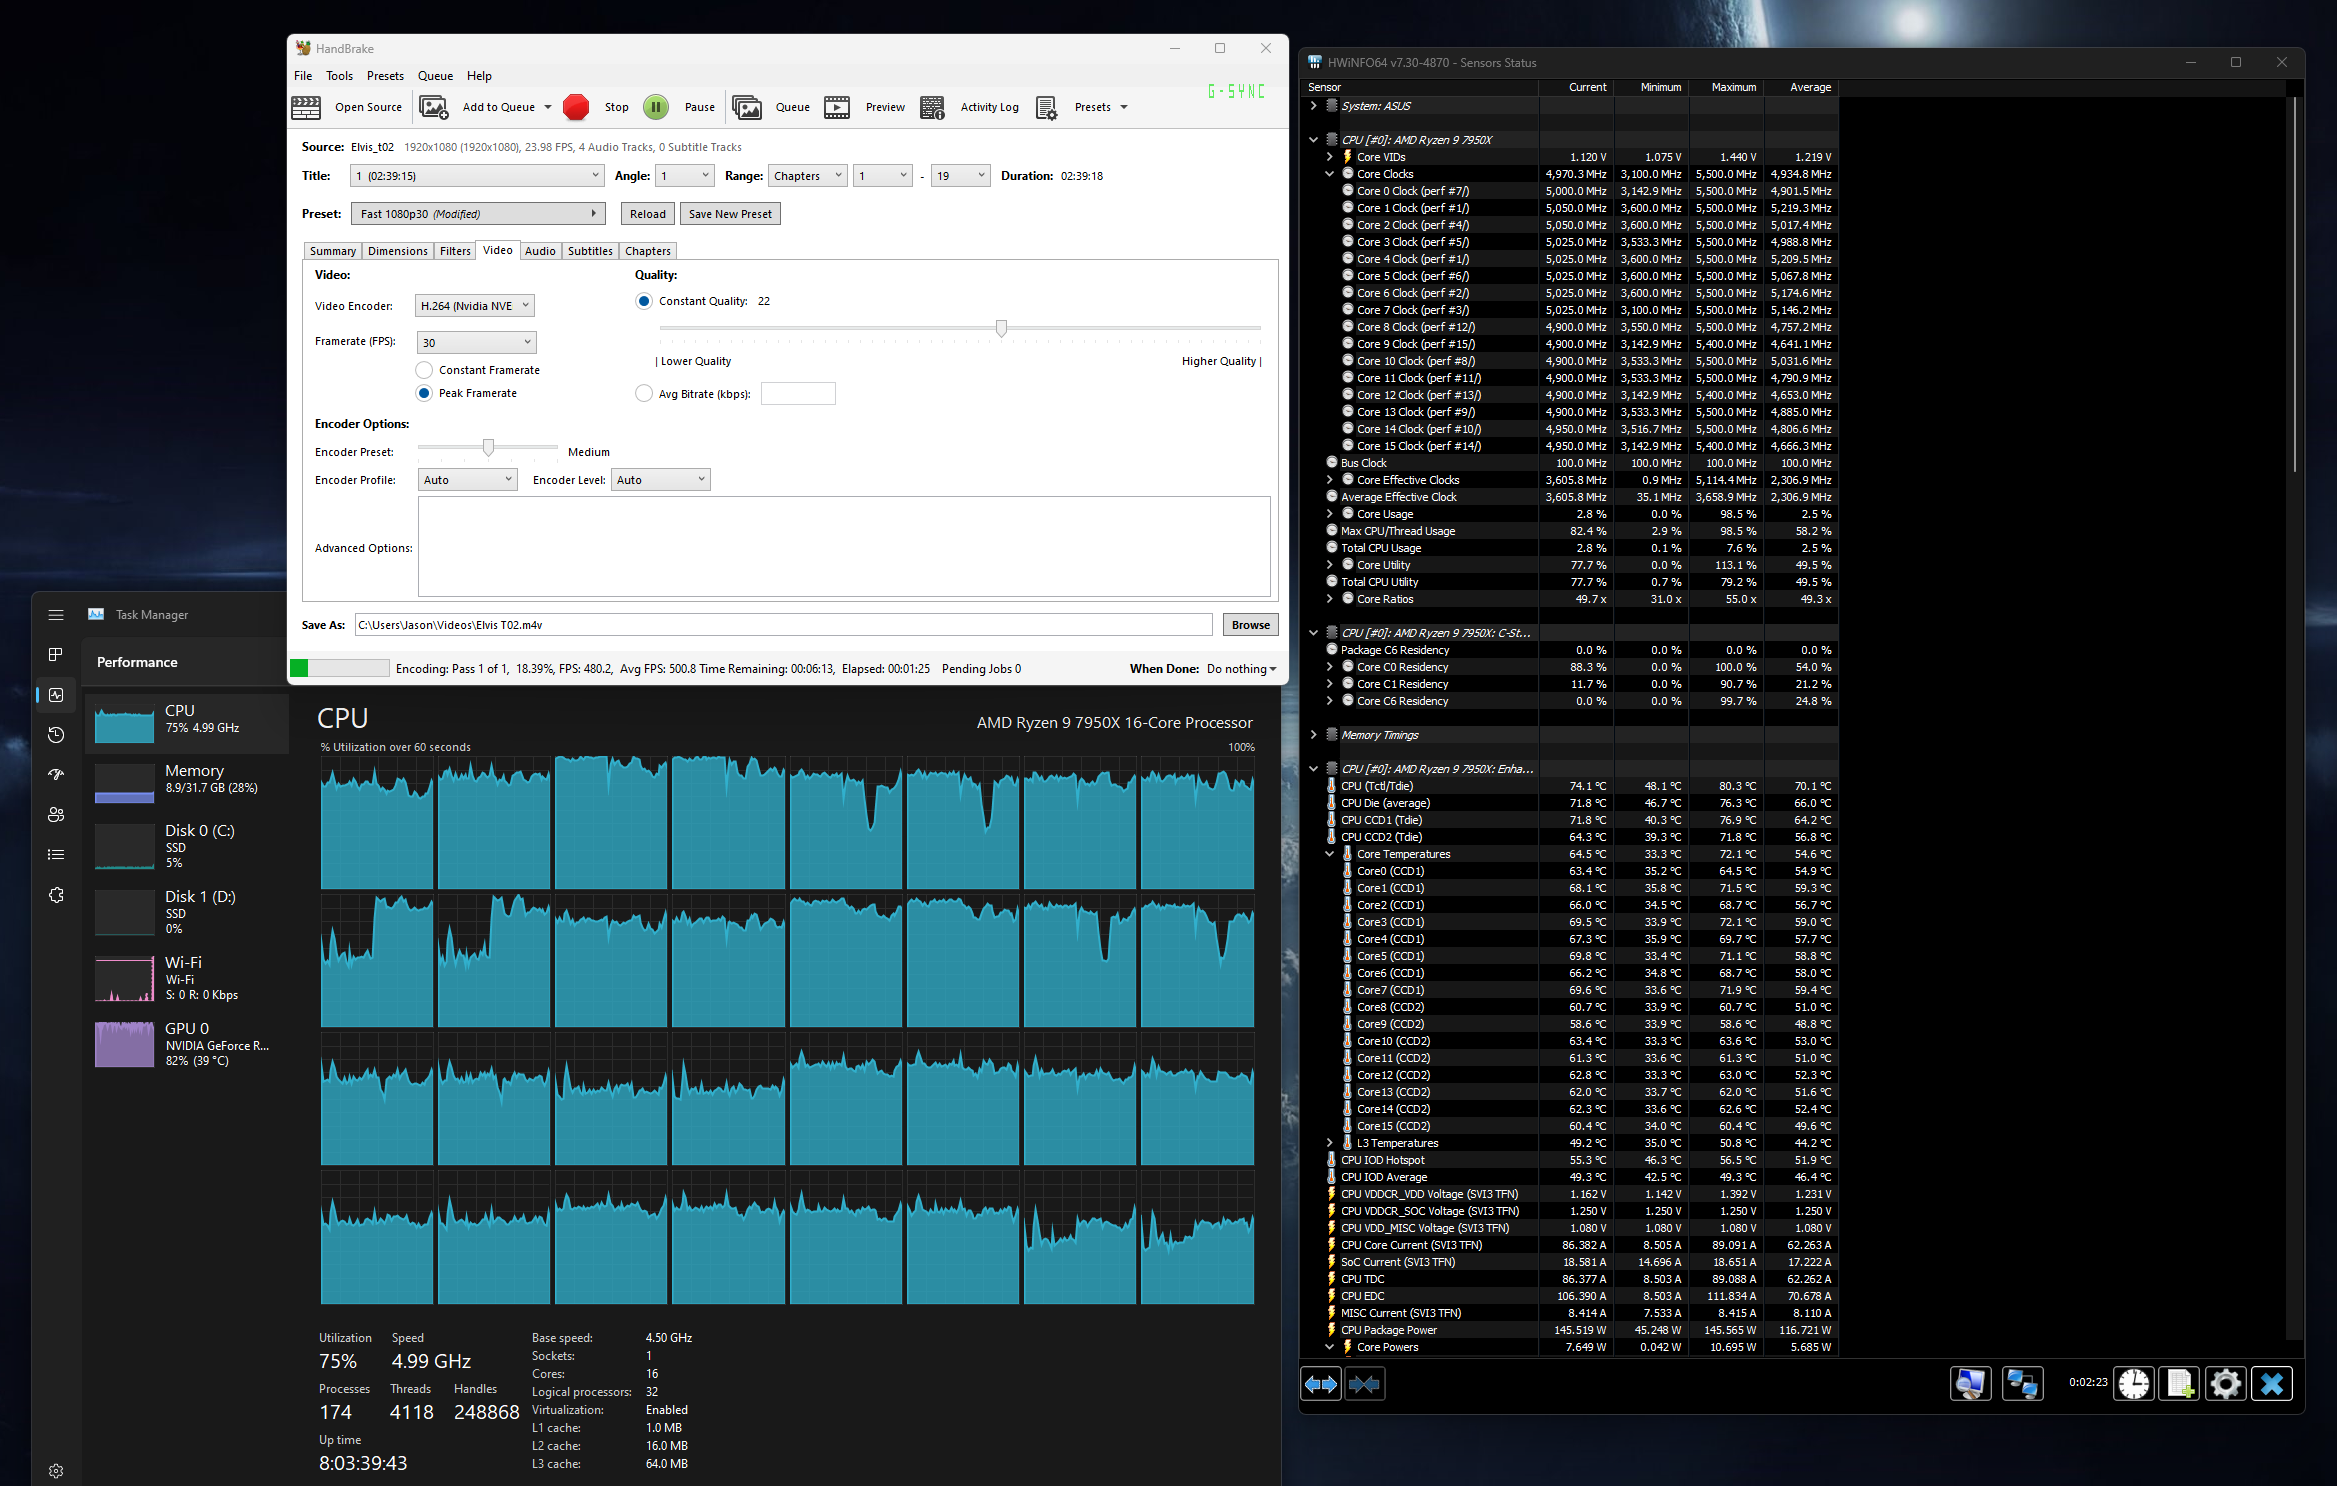Viewport: 2337px width, 1486px height.
Task: Select Constant Quality radio button
Action: (x=644, y=301)
